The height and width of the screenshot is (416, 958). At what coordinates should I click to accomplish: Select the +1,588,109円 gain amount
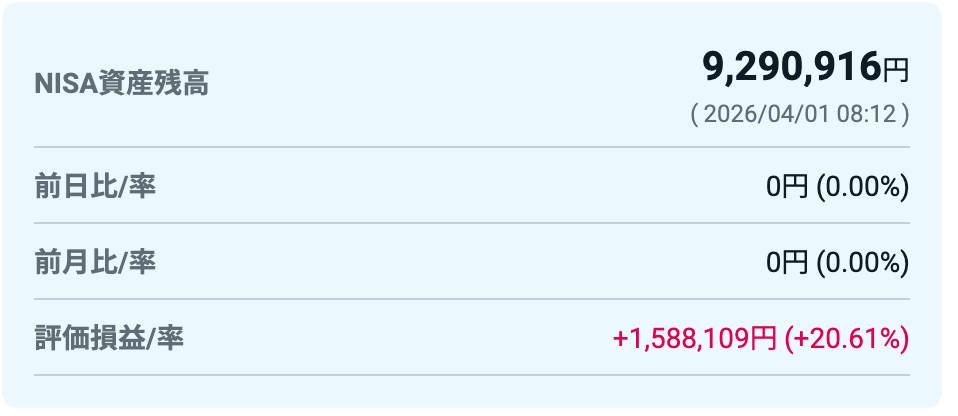point(694,339)
